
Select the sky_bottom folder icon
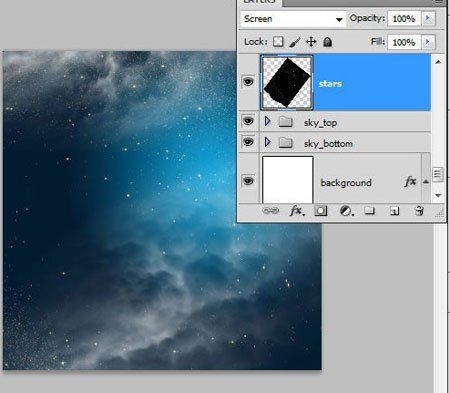(286, 143)
